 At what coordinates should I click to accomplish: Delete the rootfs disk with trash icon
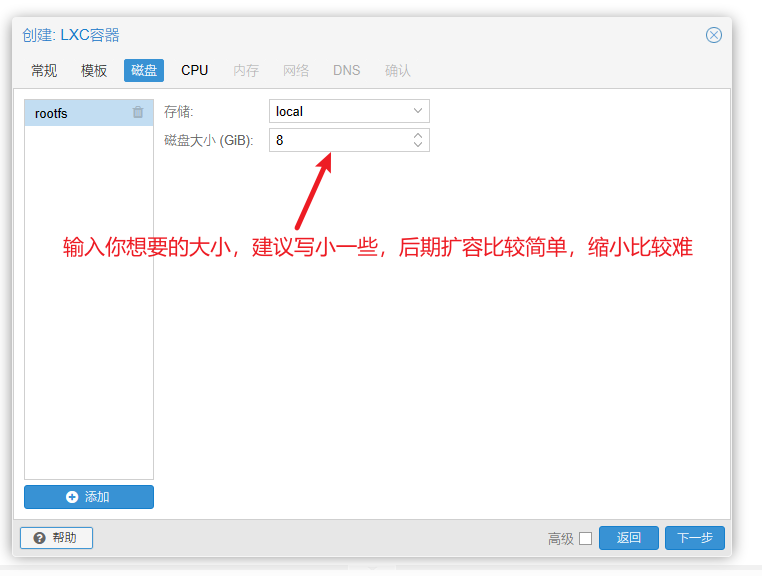(138, 113)
